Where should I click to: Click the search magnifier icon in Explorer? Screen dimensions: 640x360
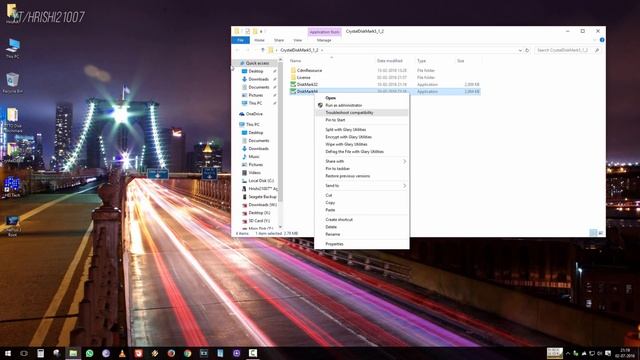(597, 50)
